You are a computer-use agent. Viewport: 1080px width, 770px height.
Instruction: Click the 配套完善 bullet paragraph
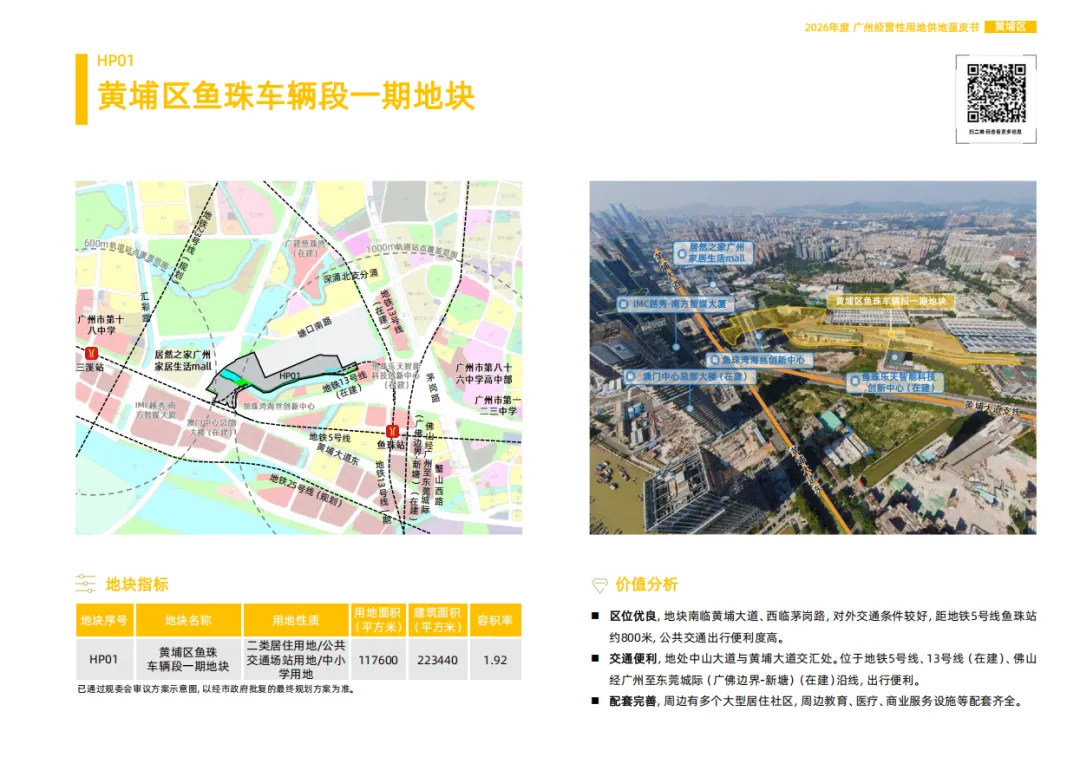[x=815, y=701]
